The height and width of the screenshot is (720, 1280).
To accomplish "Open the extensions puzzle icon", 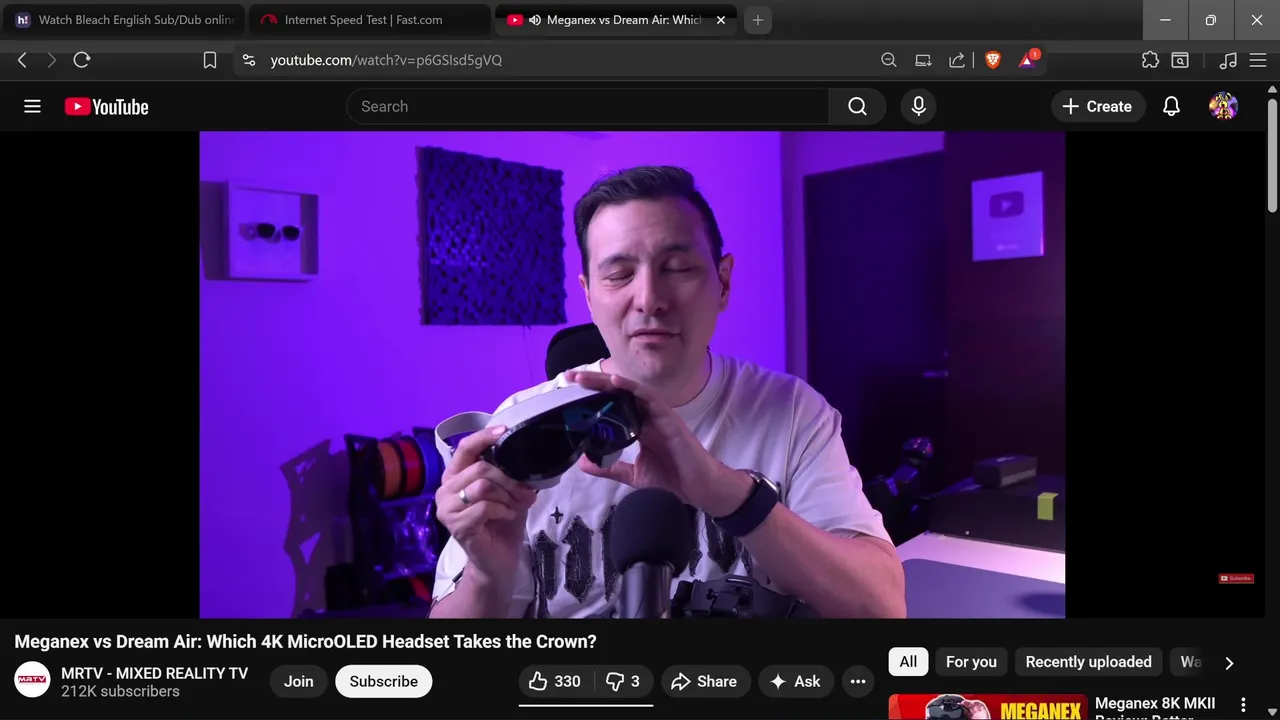I will (x=1150, y=60).
